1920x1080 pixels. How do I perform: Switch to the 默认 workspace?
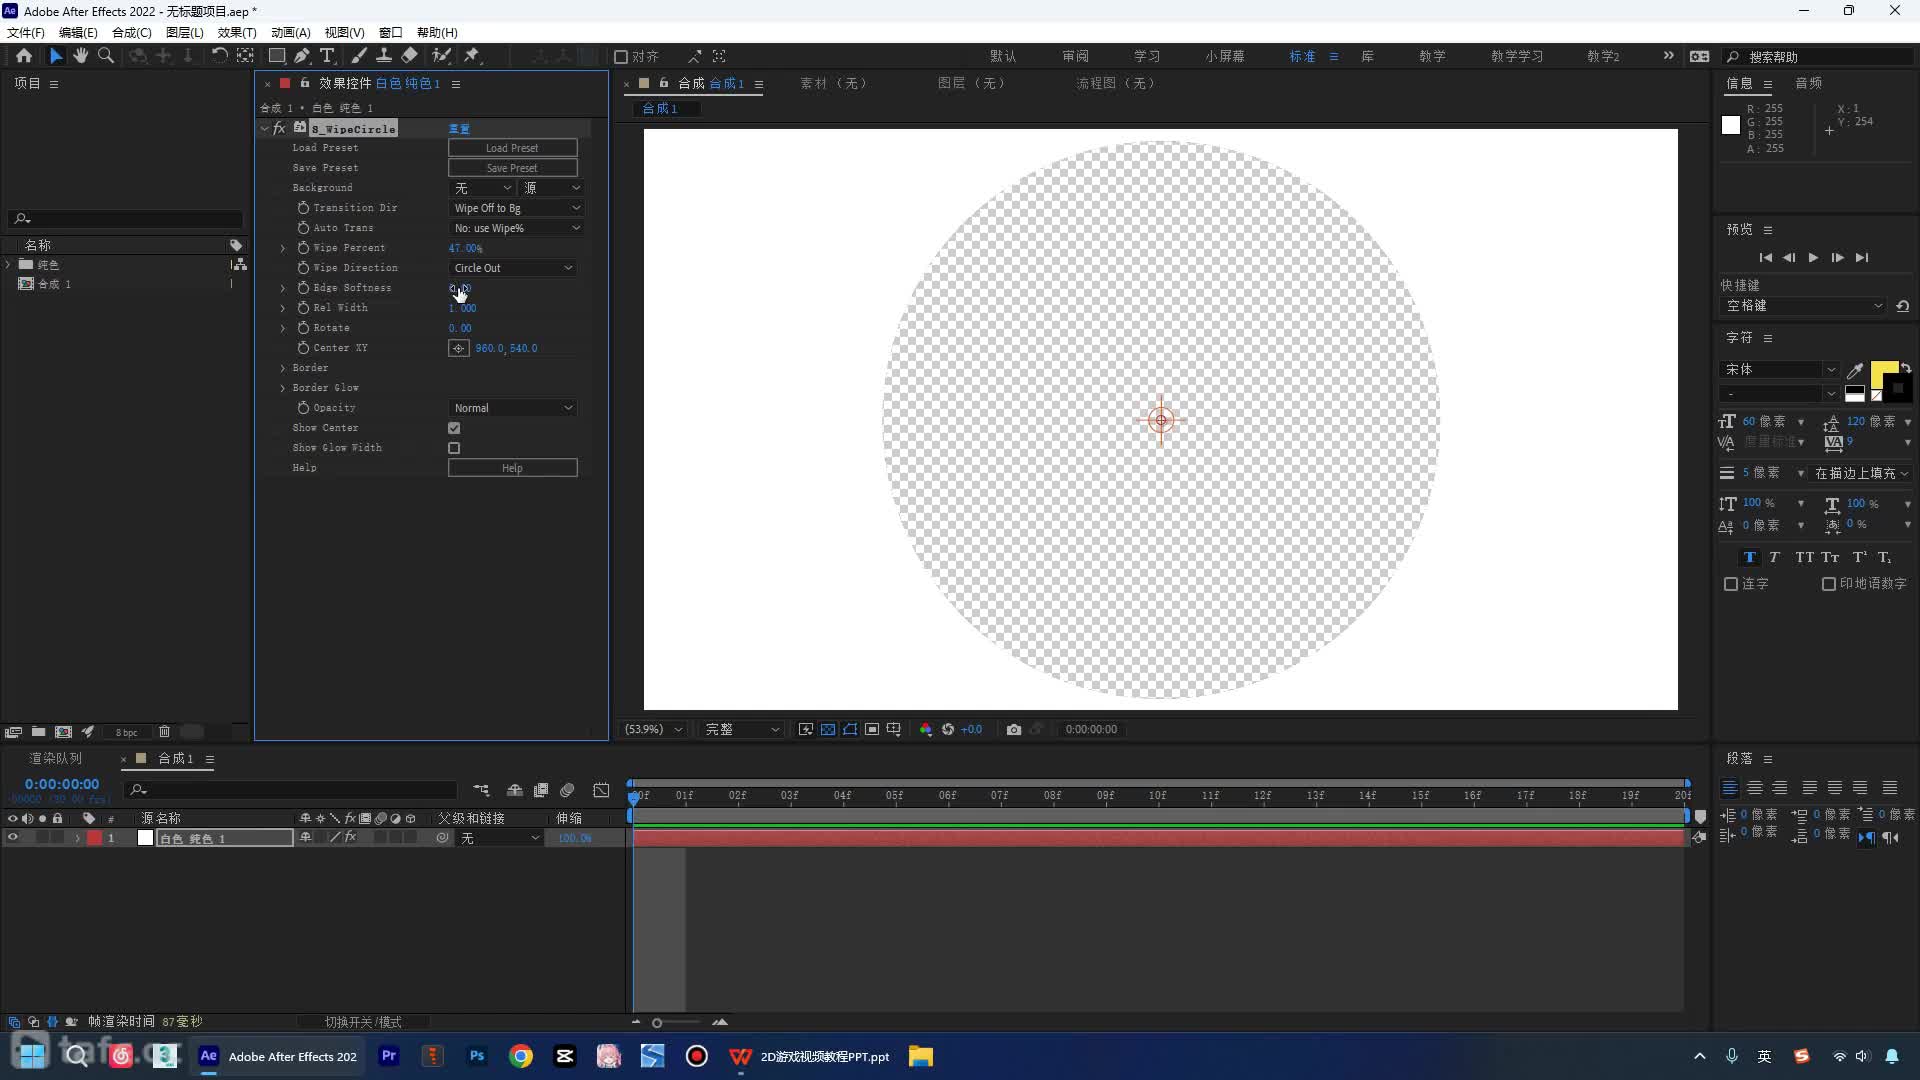point(1003,57)
